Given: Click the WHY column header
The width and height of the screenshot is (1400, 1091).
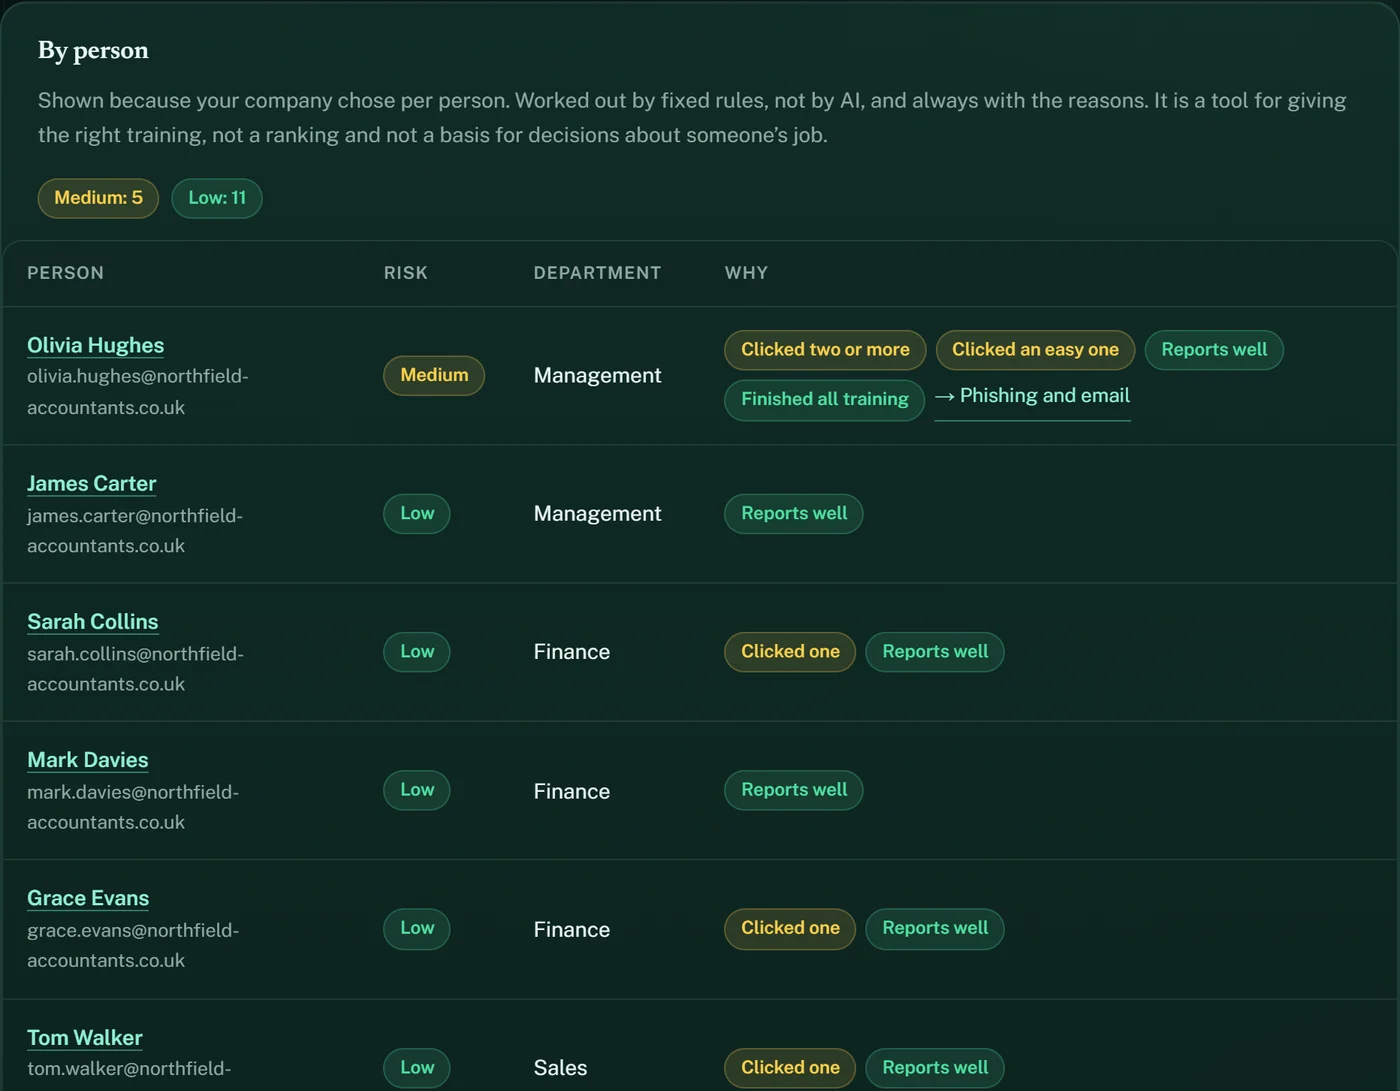Looking at the screenshot, I should tap(746, 273).
